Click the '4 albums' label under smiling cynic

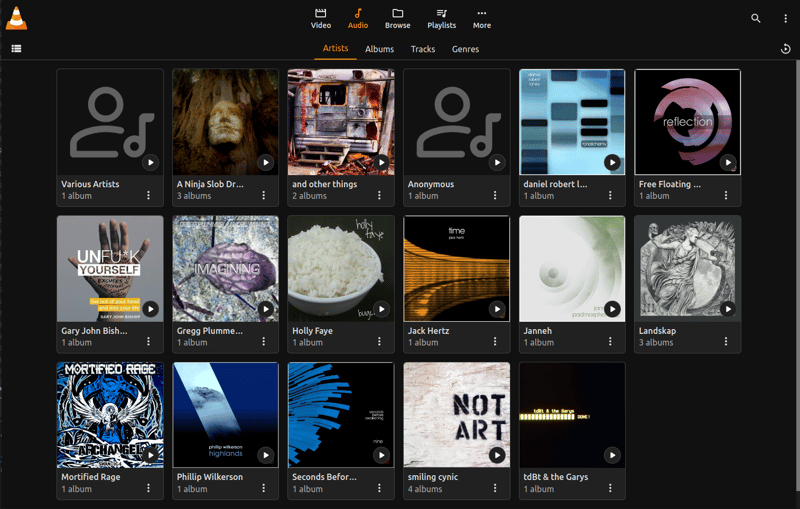pos(425,489)
